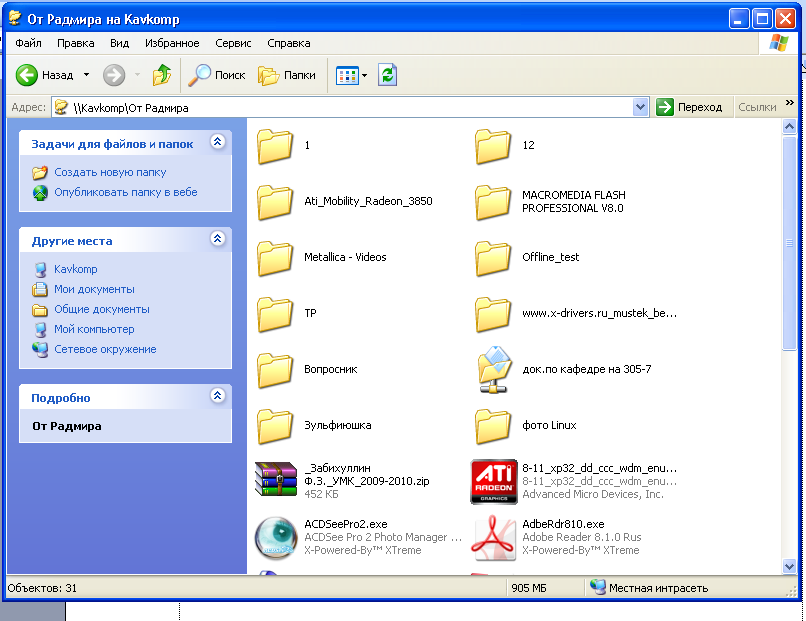Screen dimensions: 806x621
Task: Select the Metallica - Videos folder icon
Action: coord(275,258)
